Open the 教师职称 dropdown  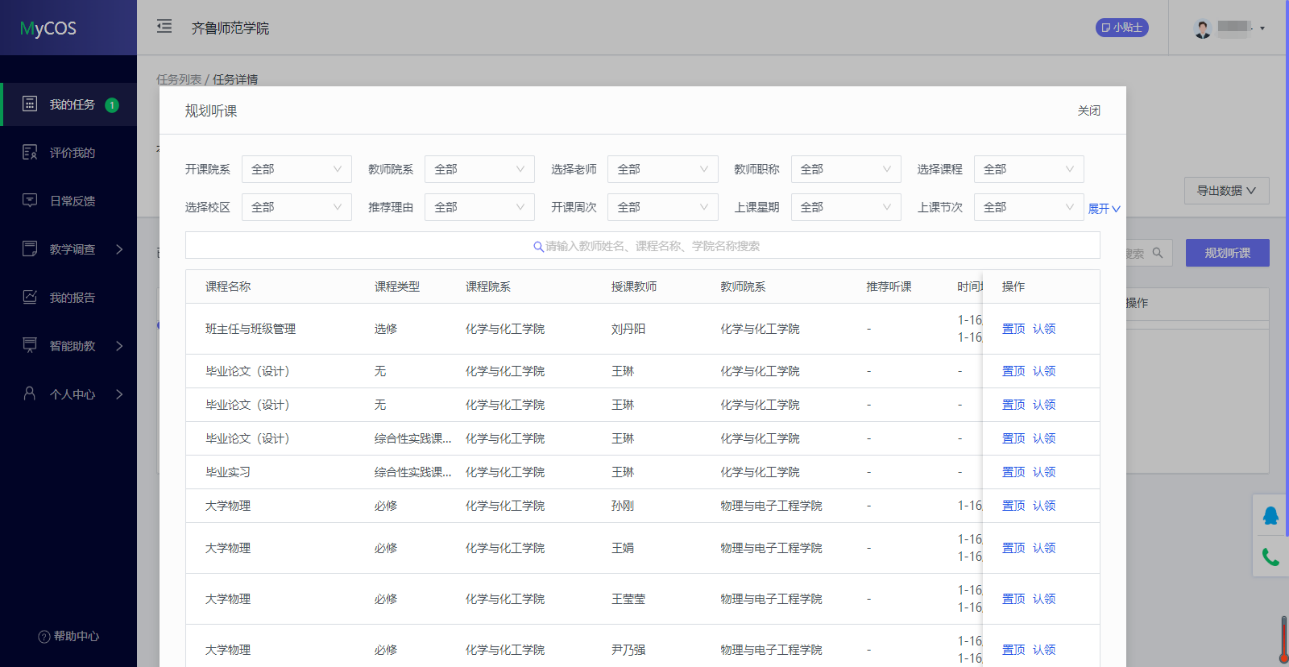point(845,170)
